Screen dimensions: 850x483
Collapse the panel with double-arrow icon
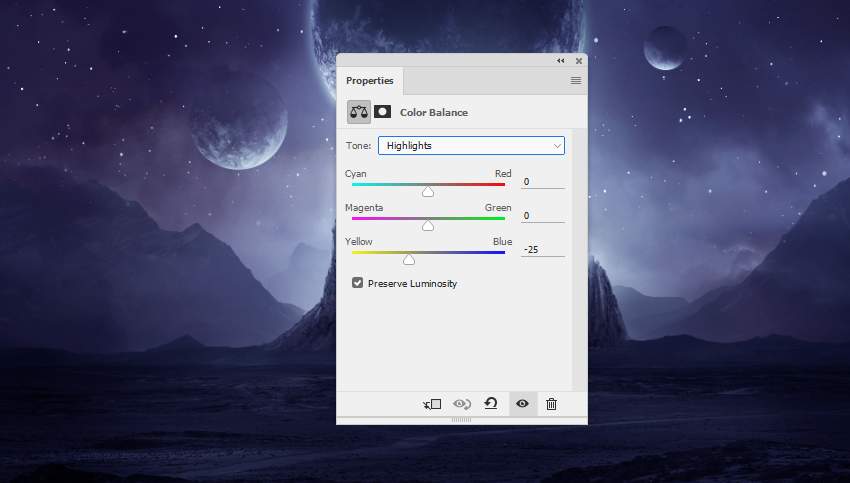click(561, 61)
